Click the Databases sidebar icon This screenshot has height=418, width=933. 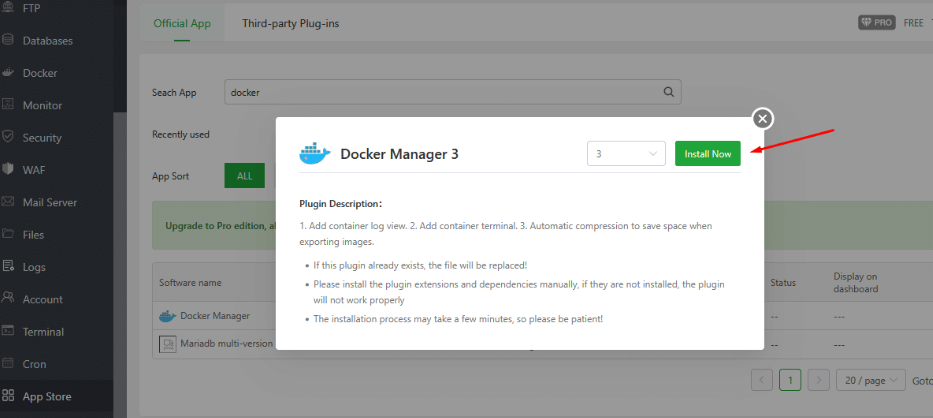click(x=8, y=40)
